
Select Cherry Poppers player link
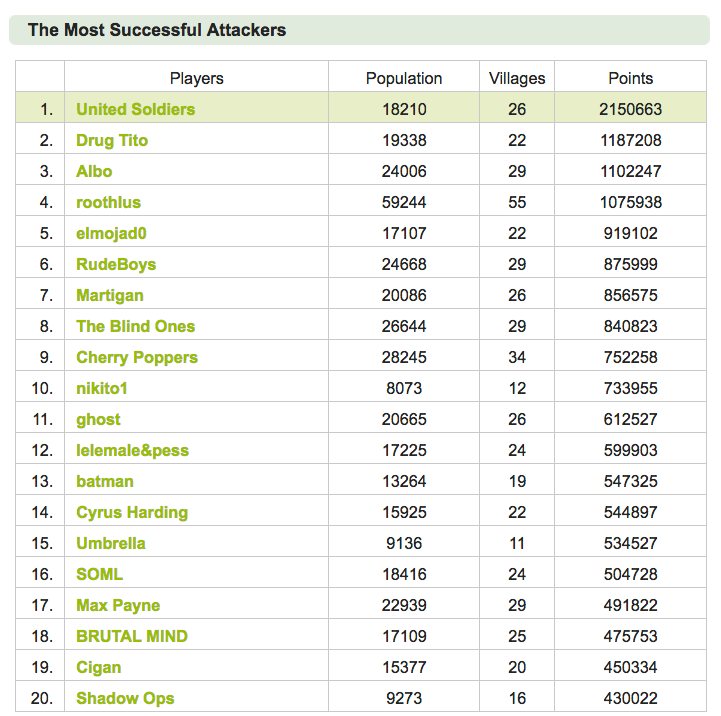137,357
